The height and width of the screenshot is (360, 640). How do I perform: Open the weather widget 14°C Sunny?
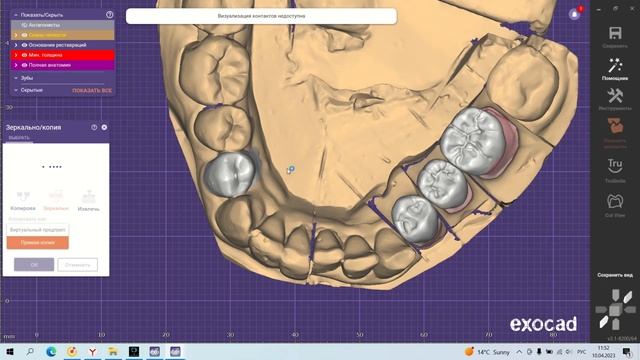pyautogui.click(x=487, y=351)
